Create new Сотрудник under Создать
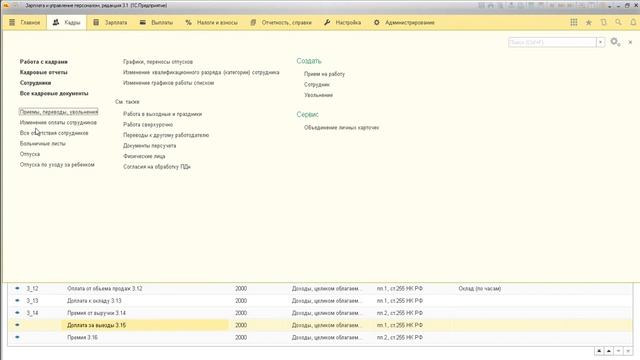Viewport: 640px width, 360px height. [317, 84]
